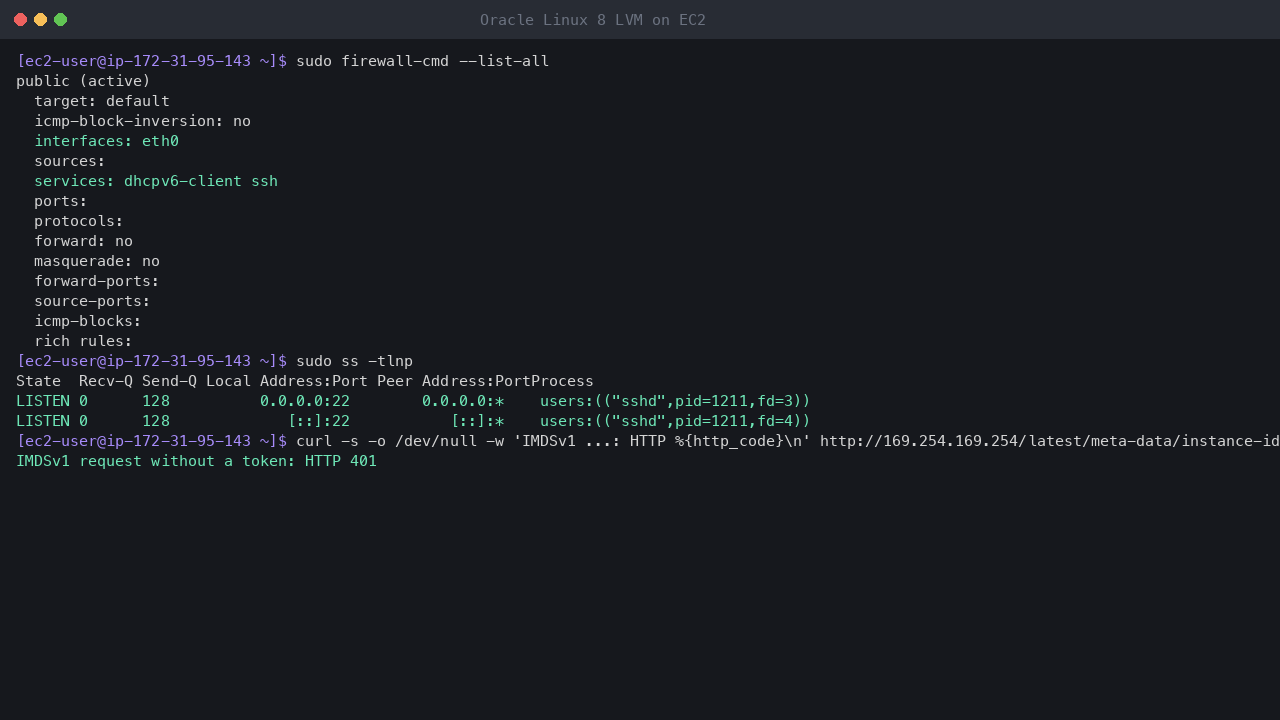
Task: Click the peer address '[::]:*'
Action: click(477, 421)
